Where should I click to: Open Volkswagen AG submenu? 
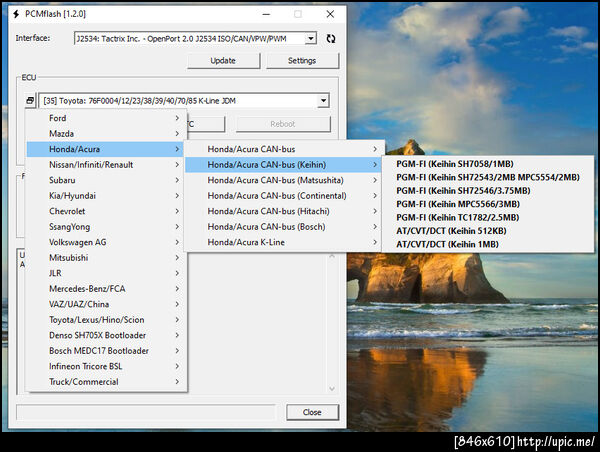[106, 242]
